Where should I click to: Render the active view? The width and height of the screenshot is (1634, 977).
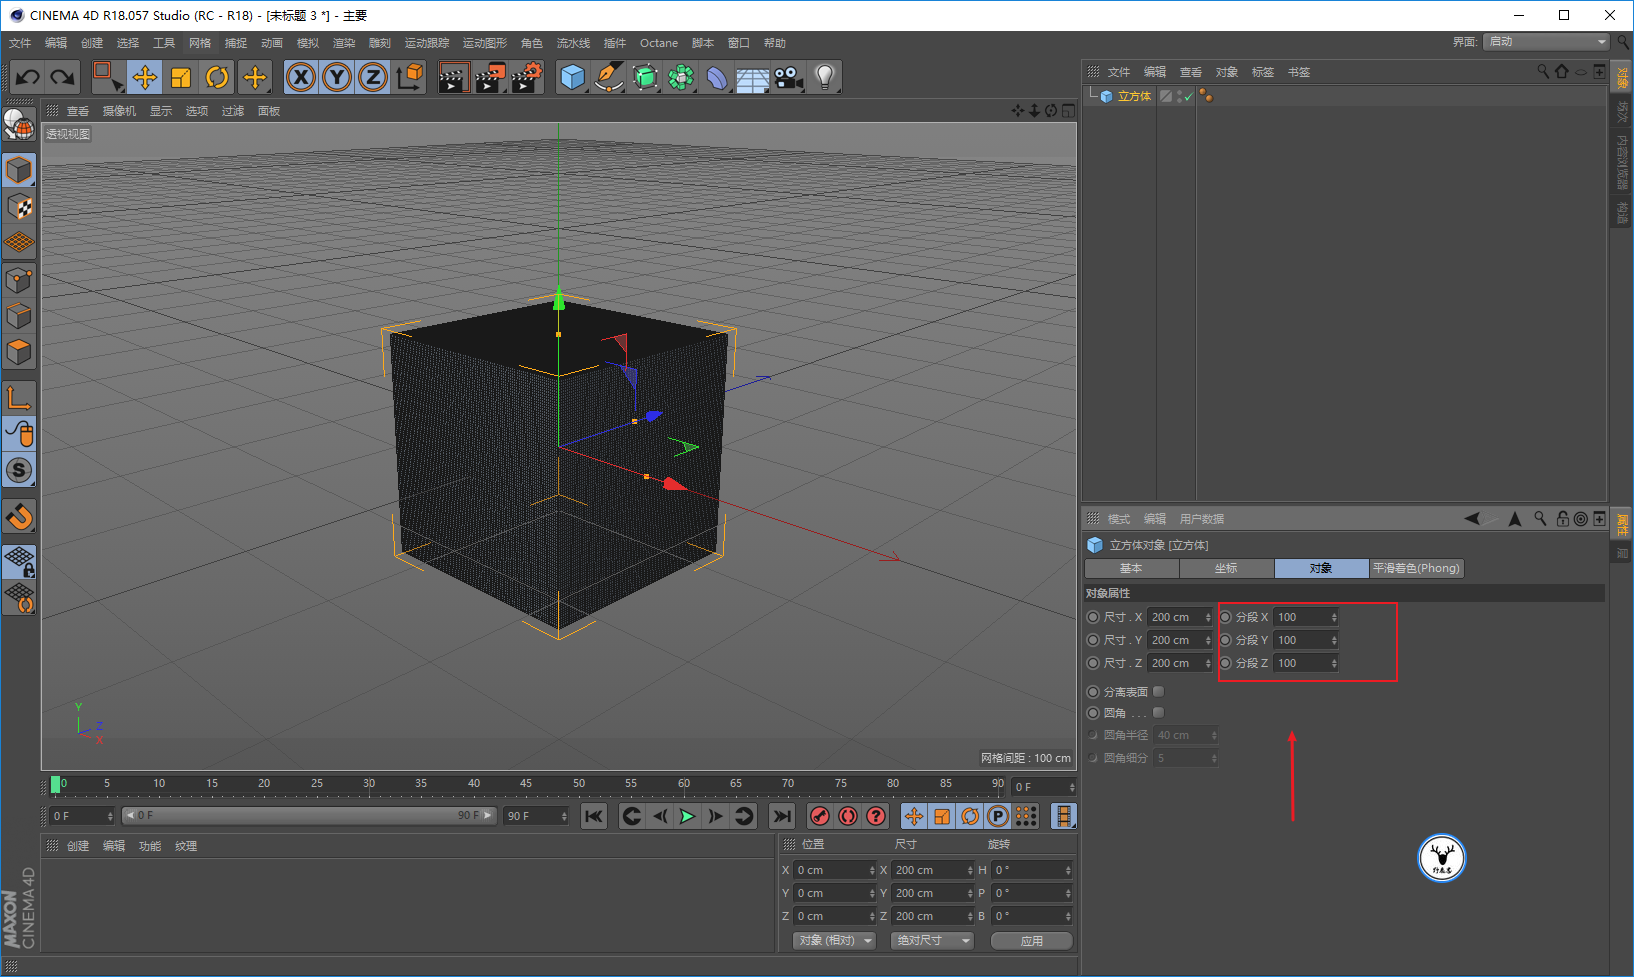(453, 77)
